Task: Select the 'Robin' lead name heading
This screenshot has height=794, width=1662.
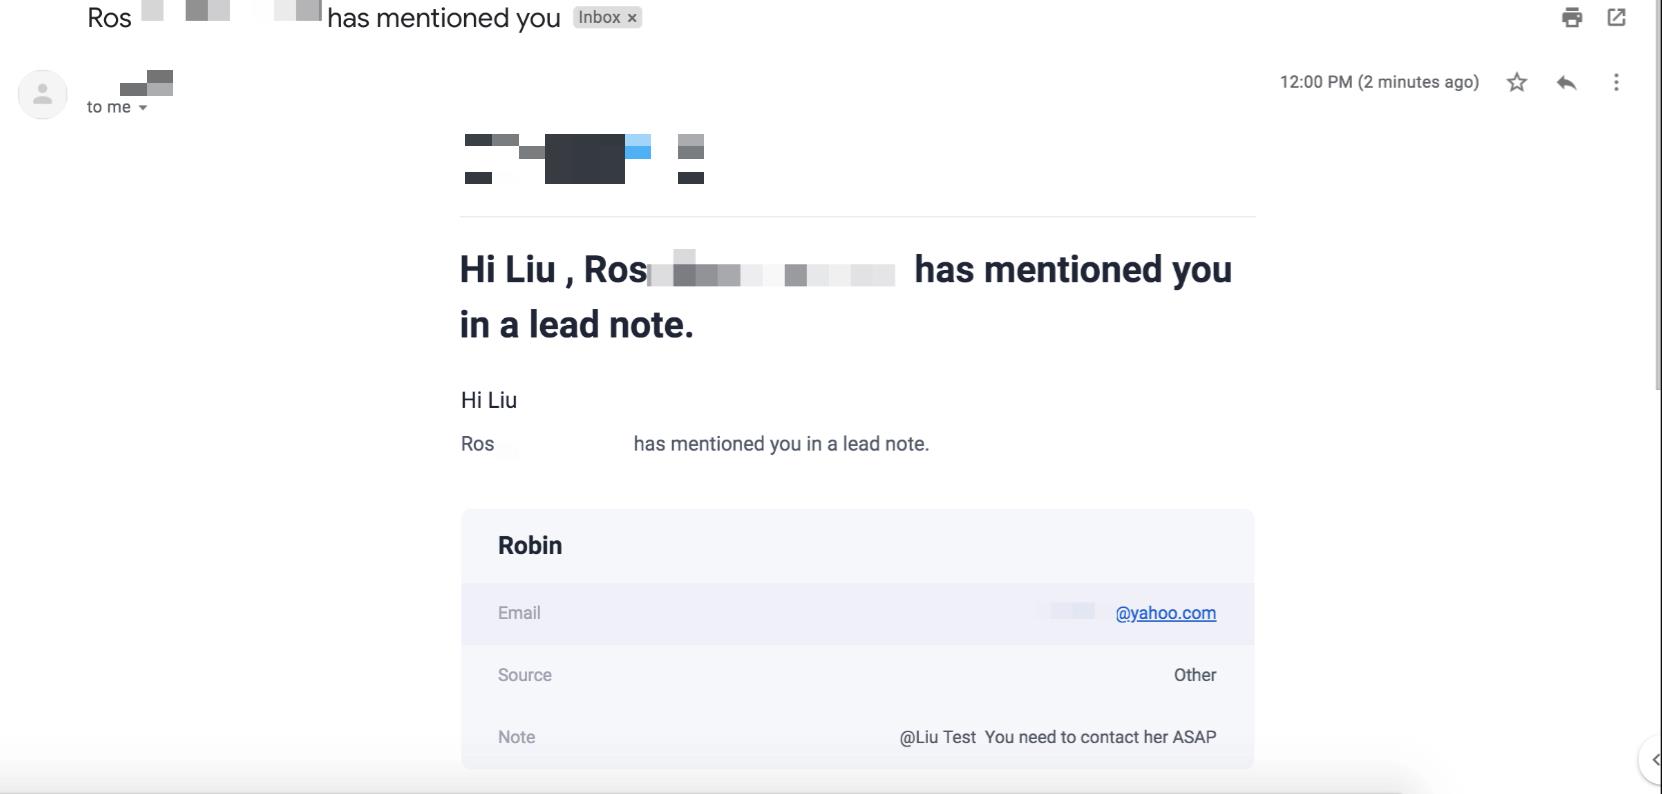Action: click(x=530, y=546)
